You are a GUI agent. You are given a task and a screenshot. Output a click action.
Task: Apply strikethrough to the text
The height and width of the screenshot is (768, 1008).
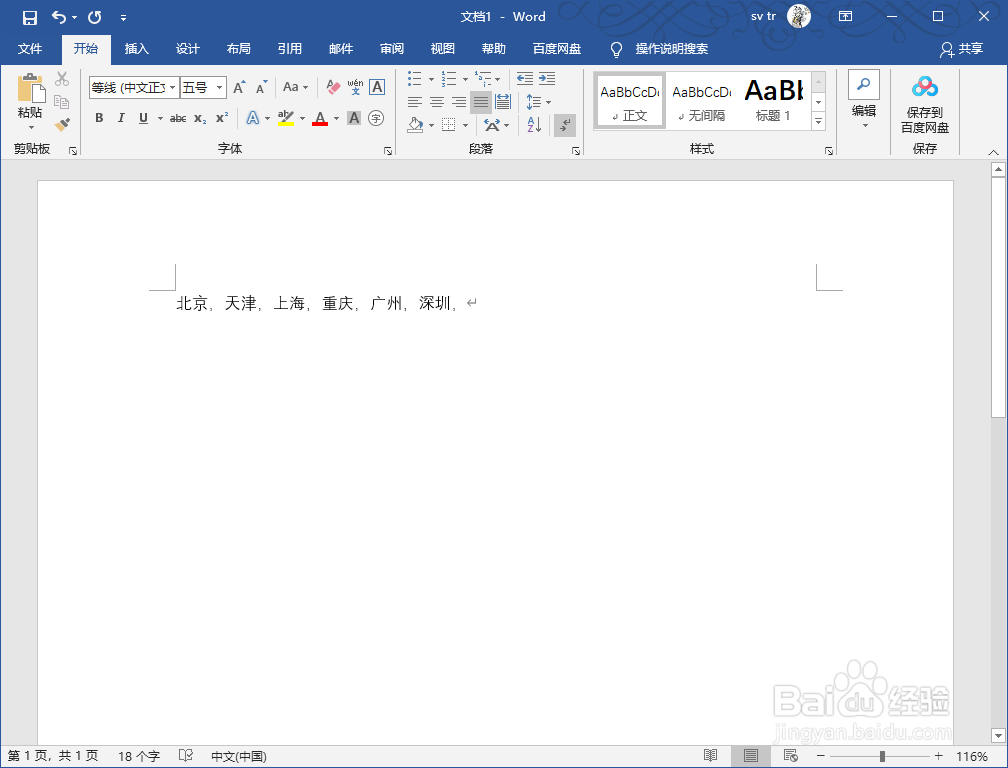click(177, 118)
